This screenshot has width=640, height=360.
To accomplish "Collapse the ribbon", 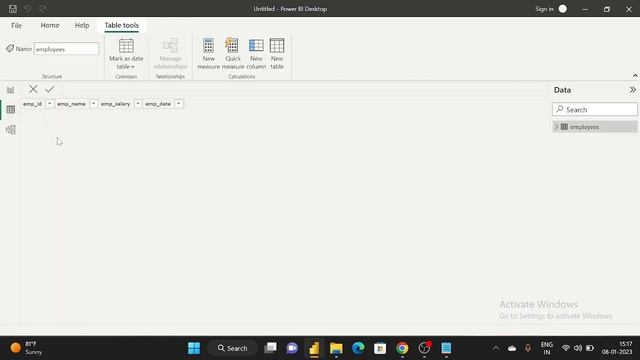I will click(x=635, y=76).
